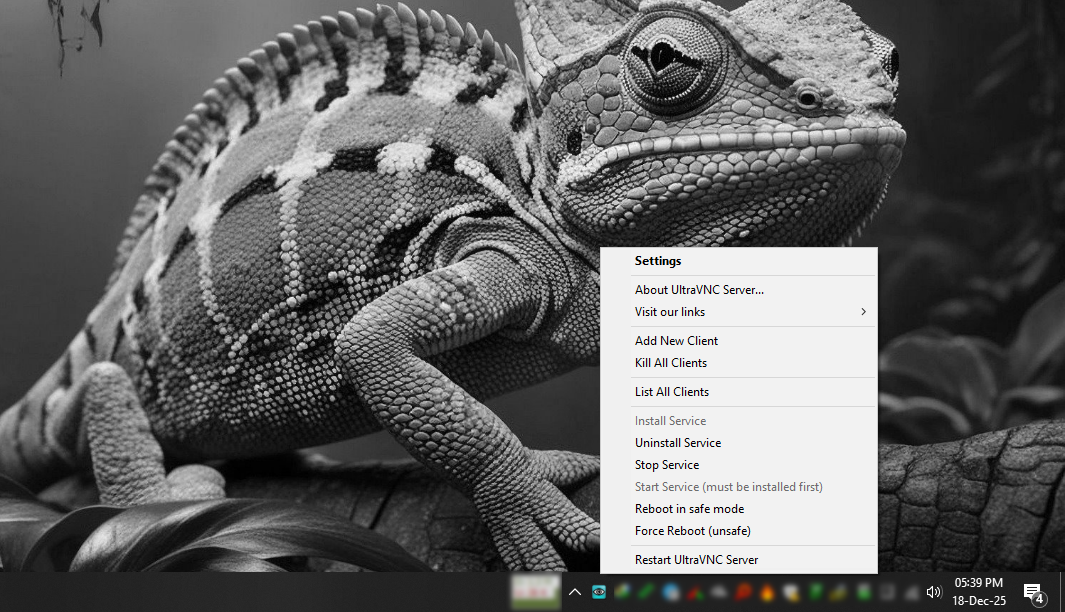The height and width of the screenshot is (612, 1065).
Task: Open List All Clients
Action: coord(671,391)
